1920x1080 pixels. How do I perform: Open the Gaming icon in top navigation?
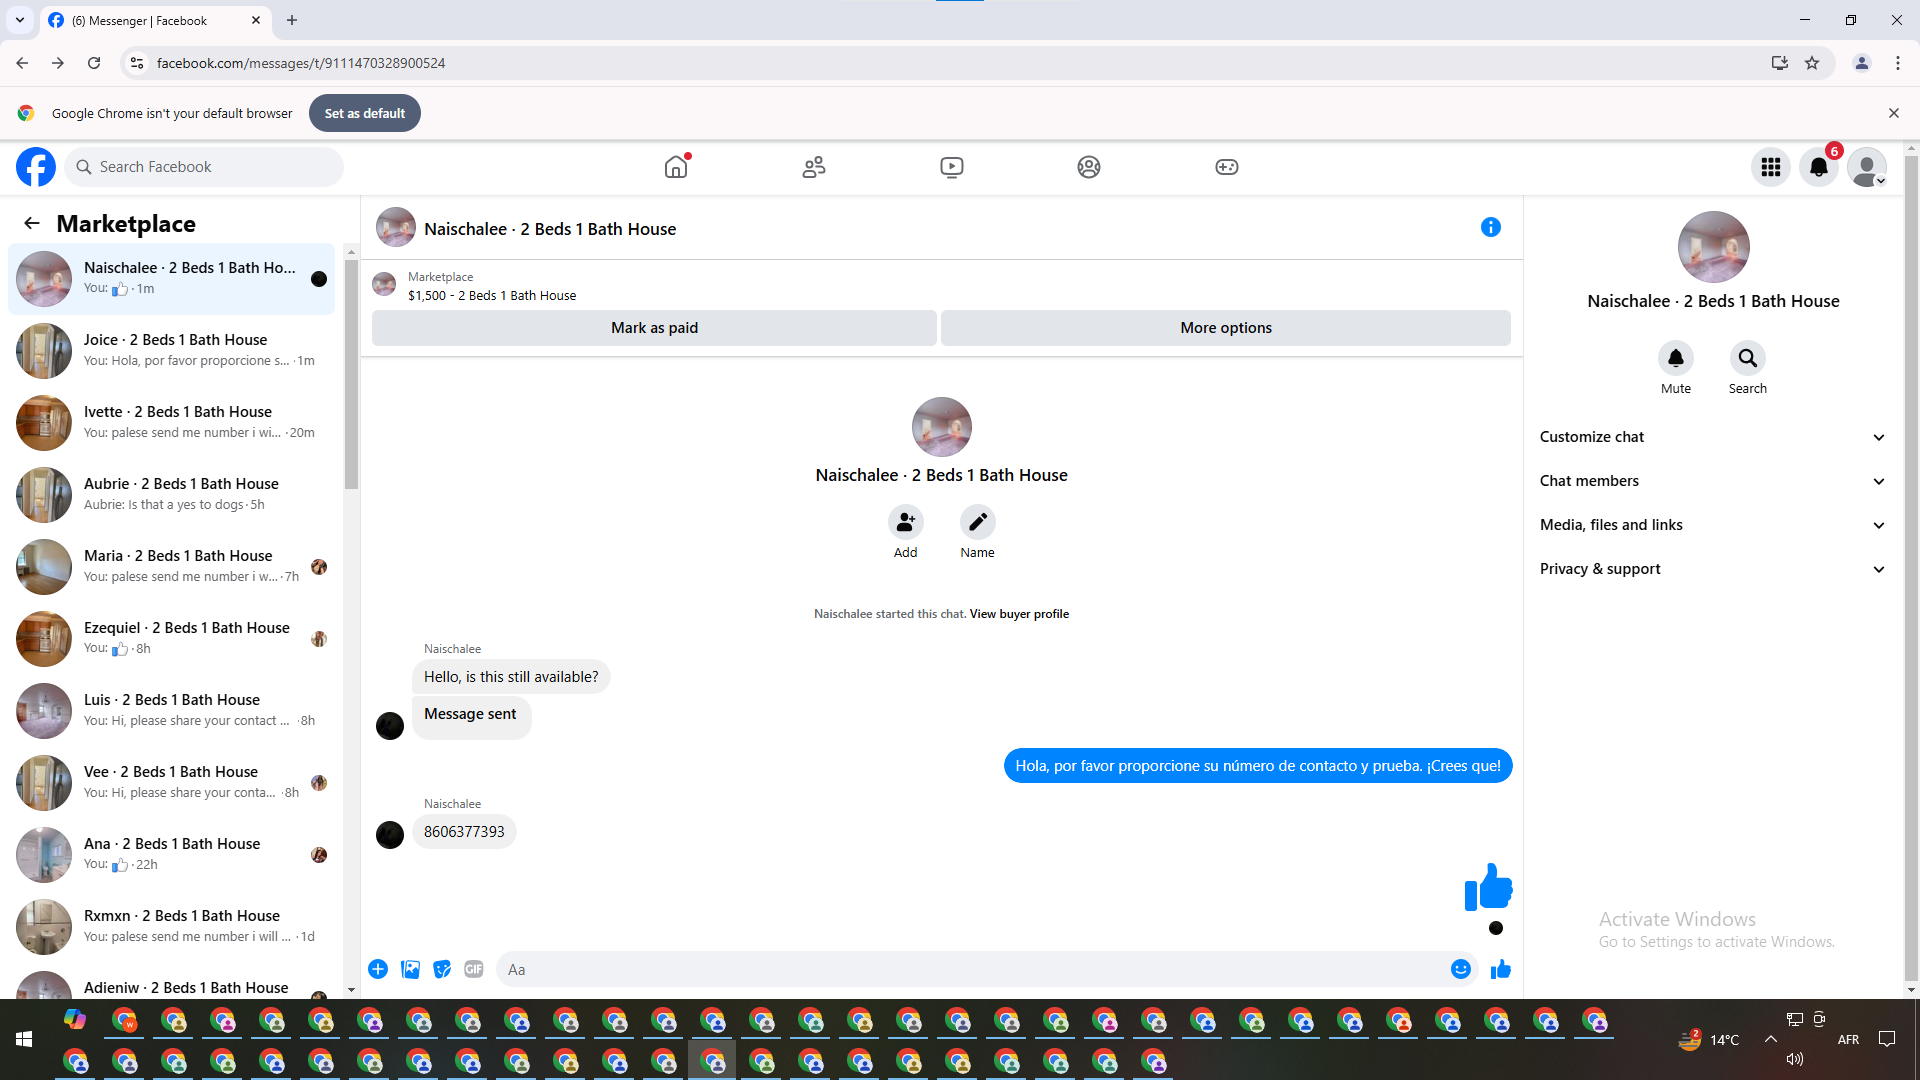(x=1227, y=167)
